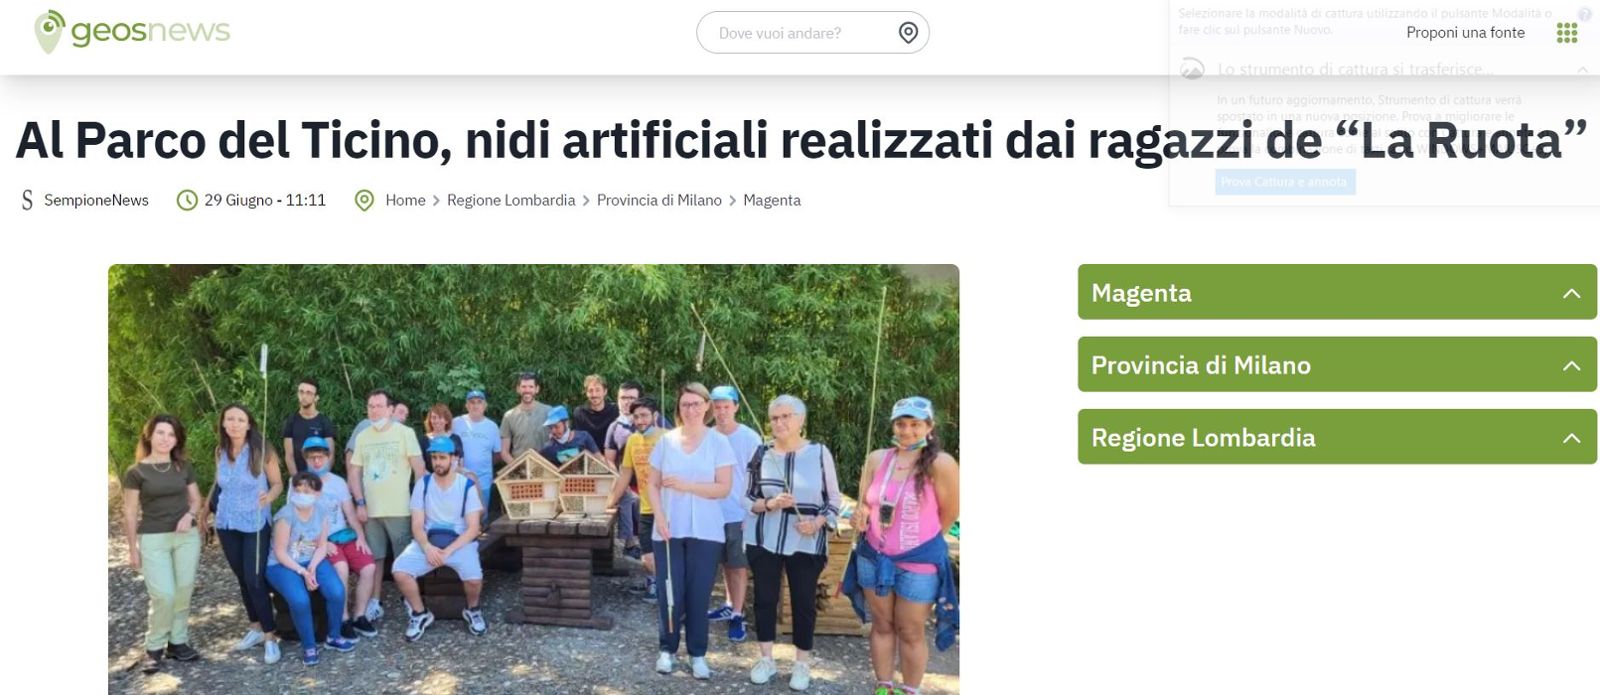Collapse the Provincia di Milano chevron
Screen dimensions: 1600x695
[1572, 365]
